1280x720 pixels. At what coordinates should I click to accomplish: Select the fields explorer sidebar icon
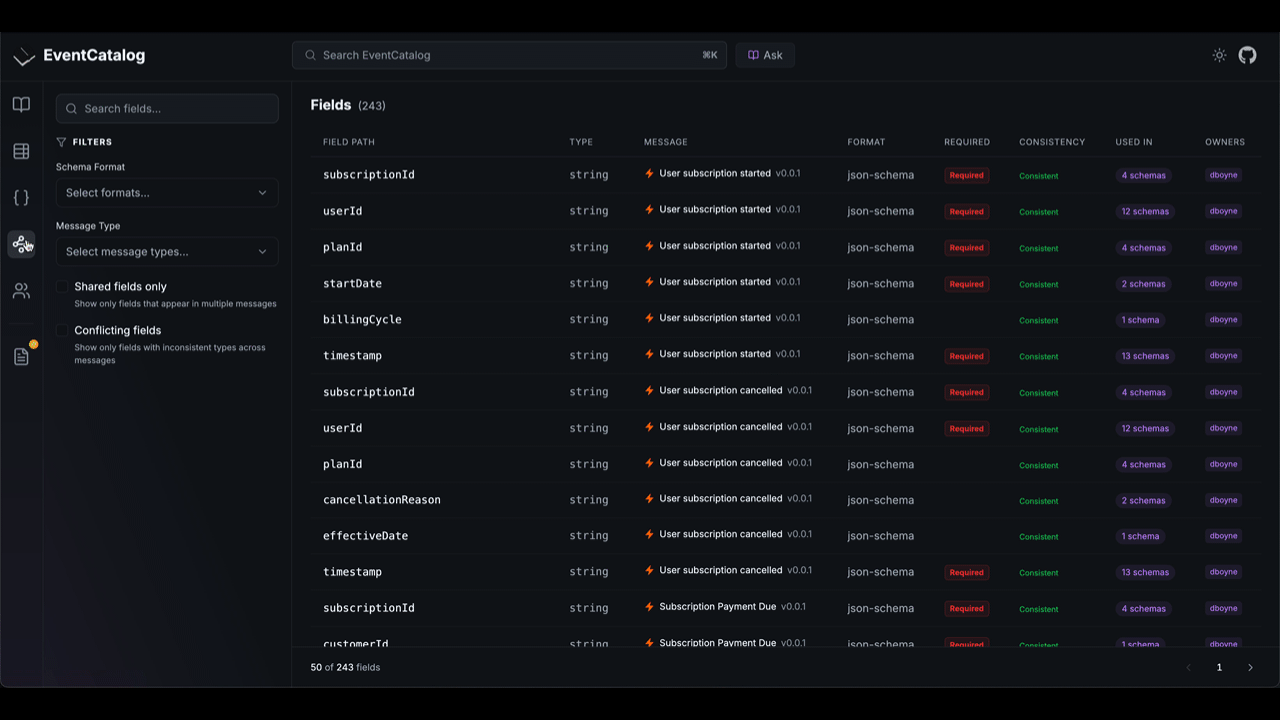click(21, 244)
